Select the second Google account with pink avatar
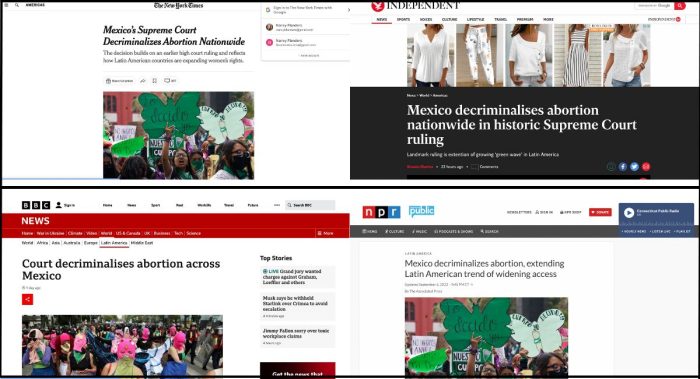 [x=306, y=42]
